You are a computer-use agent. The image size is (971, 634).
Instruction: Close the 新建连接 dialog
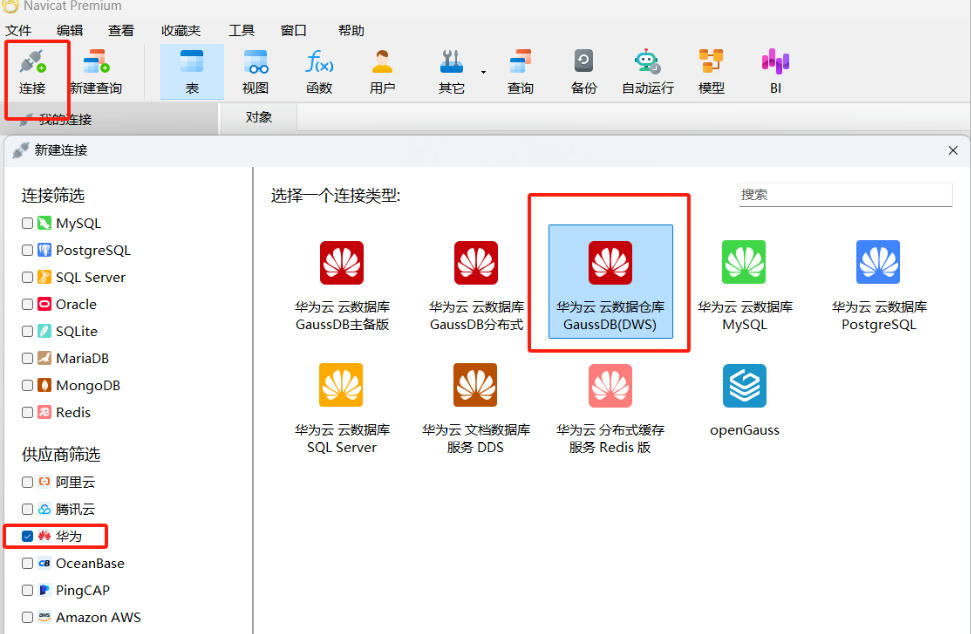[x=953, y=150]
